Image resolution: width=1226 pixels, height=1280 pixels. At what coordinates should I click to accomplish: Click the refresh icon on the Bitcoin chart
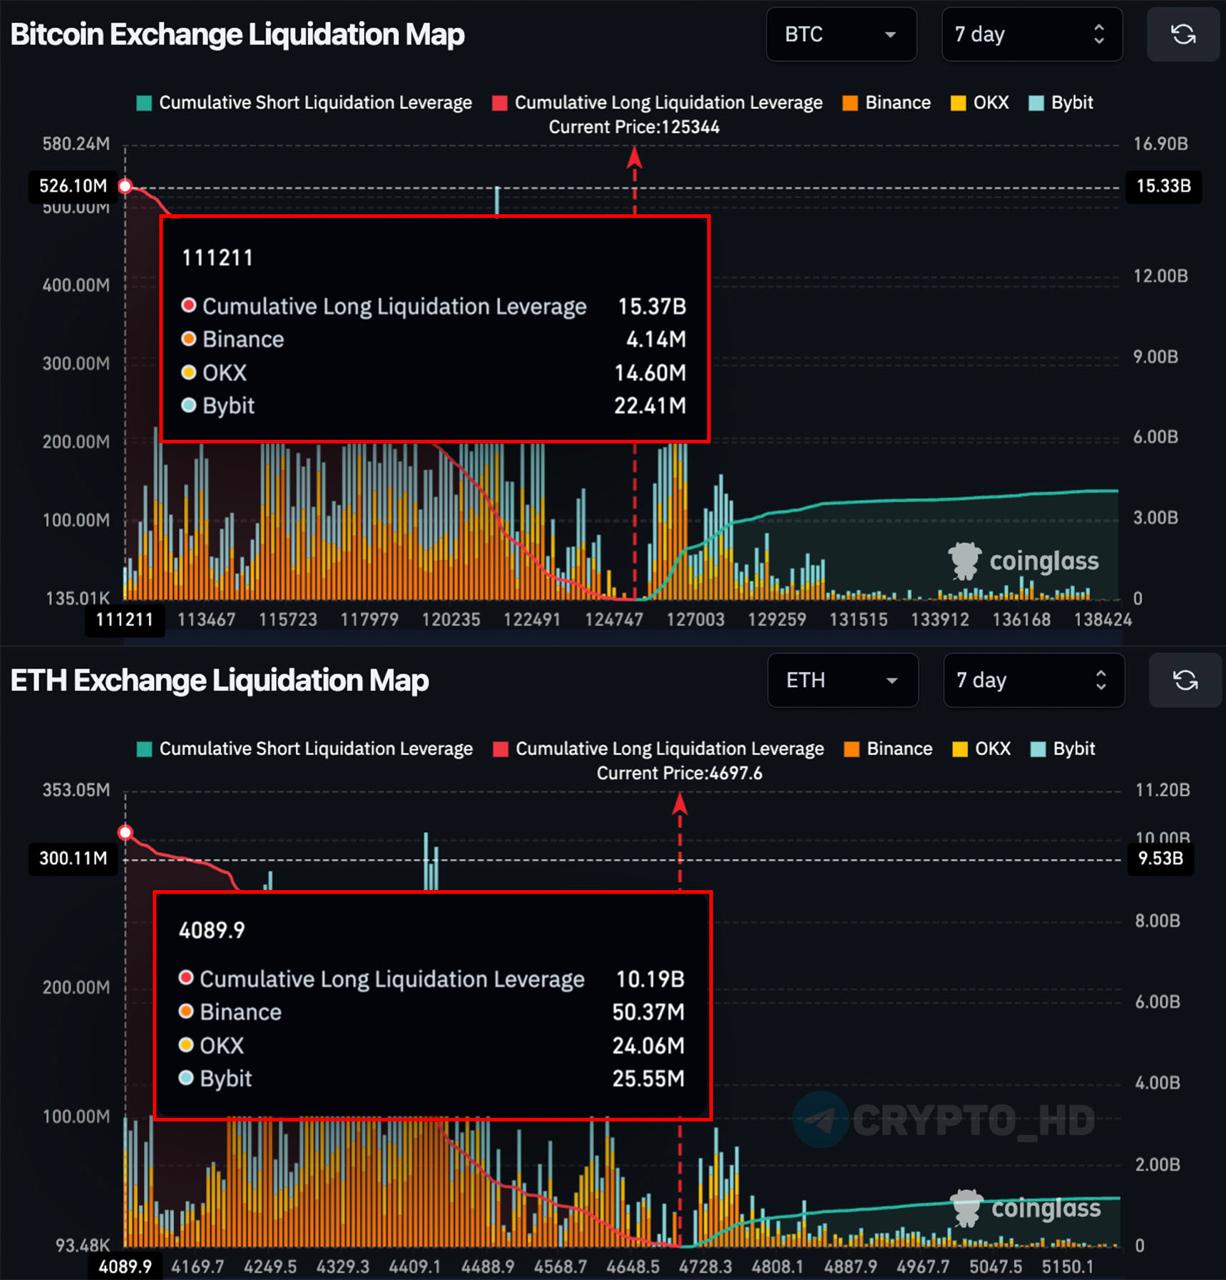pos(1183,35)
